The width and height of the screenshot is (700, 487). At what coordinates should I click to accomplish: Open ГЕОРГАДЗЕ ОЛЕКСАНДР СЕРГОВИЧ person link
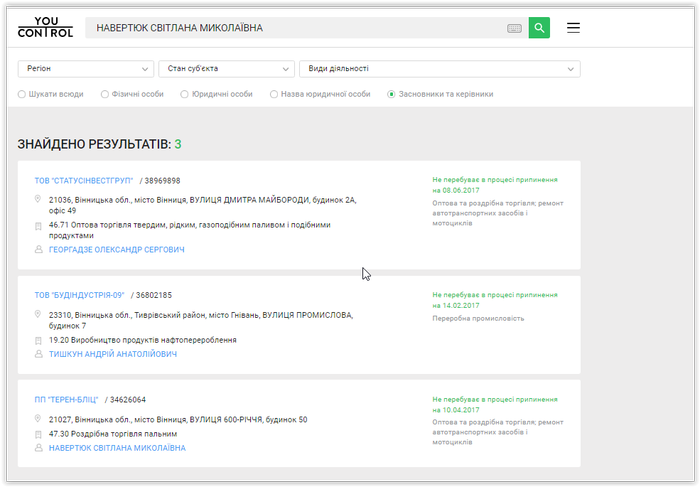(x=117, y=250)
